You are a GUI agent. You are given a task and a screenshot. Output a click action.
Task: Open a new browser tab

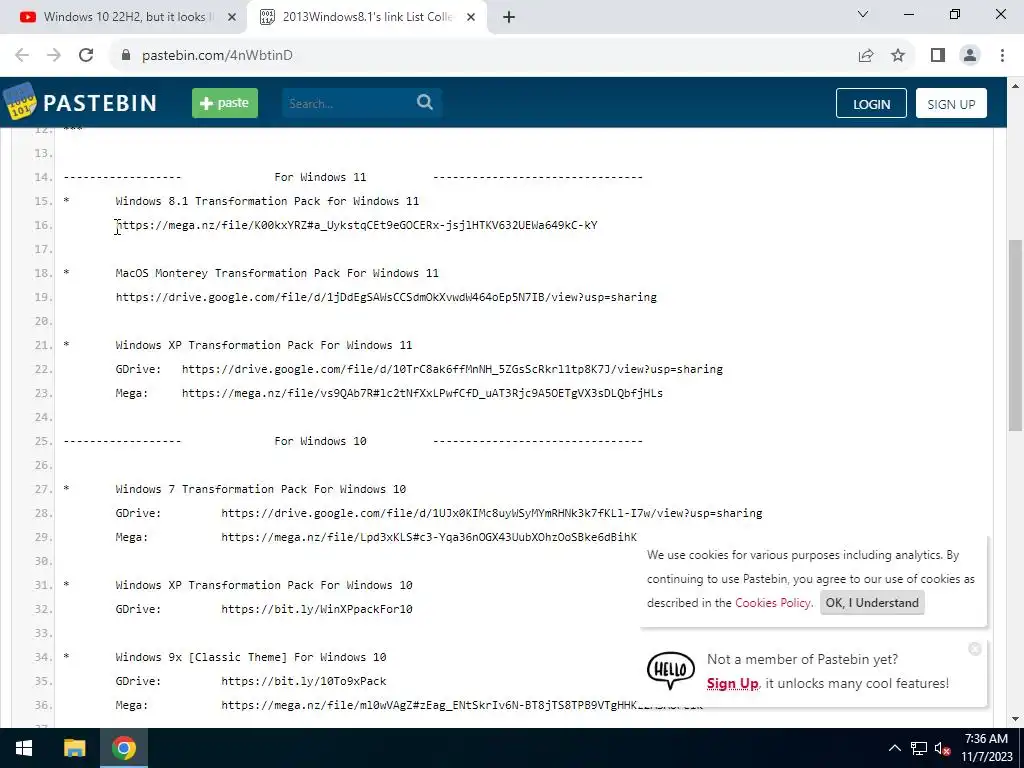pyautogui.click(x=509, y=17)
